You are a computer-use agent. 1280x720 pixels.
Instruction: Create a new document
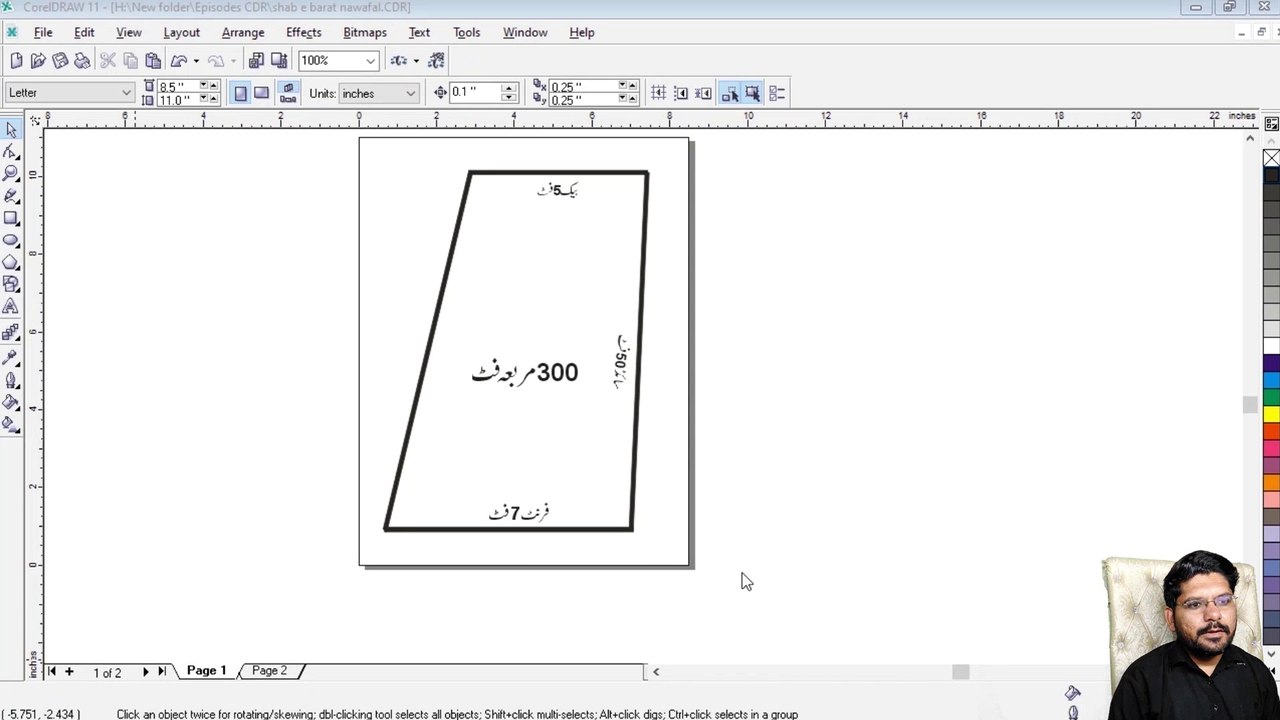(16, 61)
